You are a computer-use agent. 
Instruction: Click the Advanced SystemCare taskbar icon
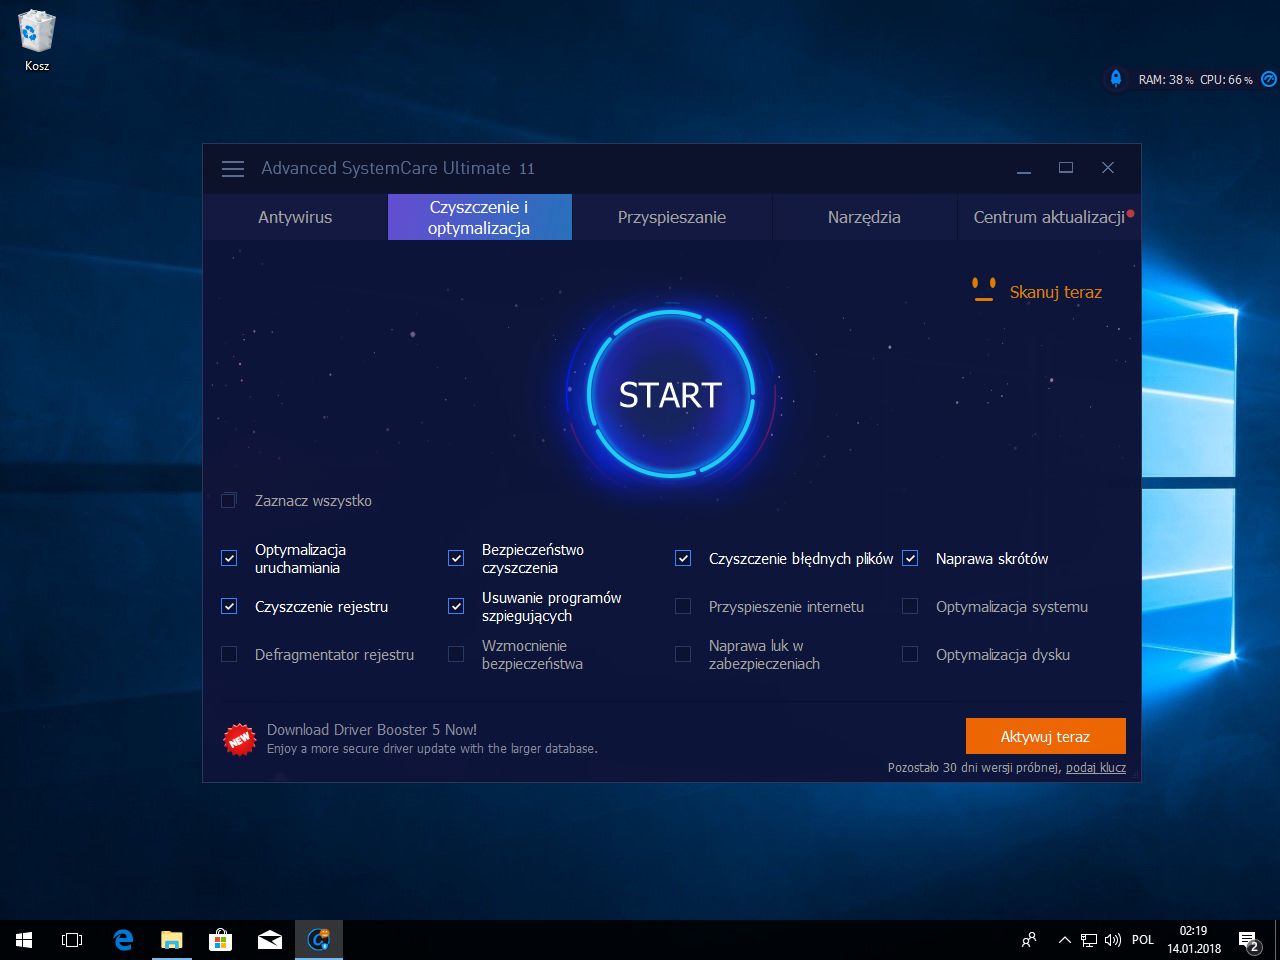(x=319, y=940)
